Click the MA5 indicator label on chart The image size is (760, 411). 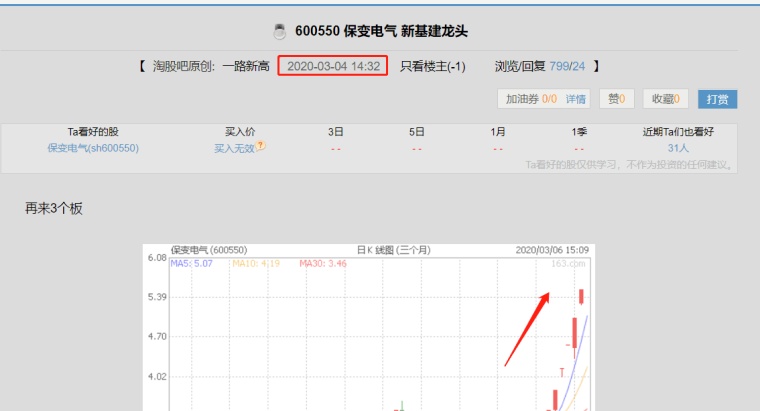191,264
